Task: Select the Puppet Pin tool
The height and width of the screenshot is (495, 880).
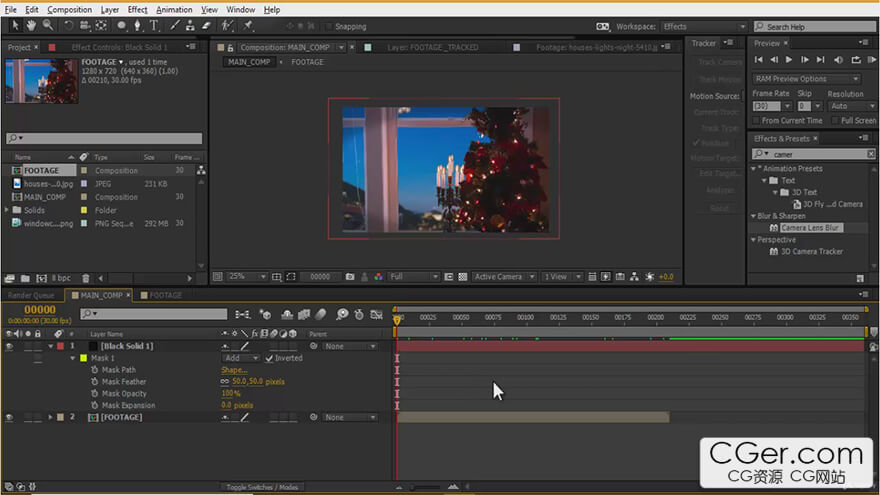Action: tap(248, 26)
